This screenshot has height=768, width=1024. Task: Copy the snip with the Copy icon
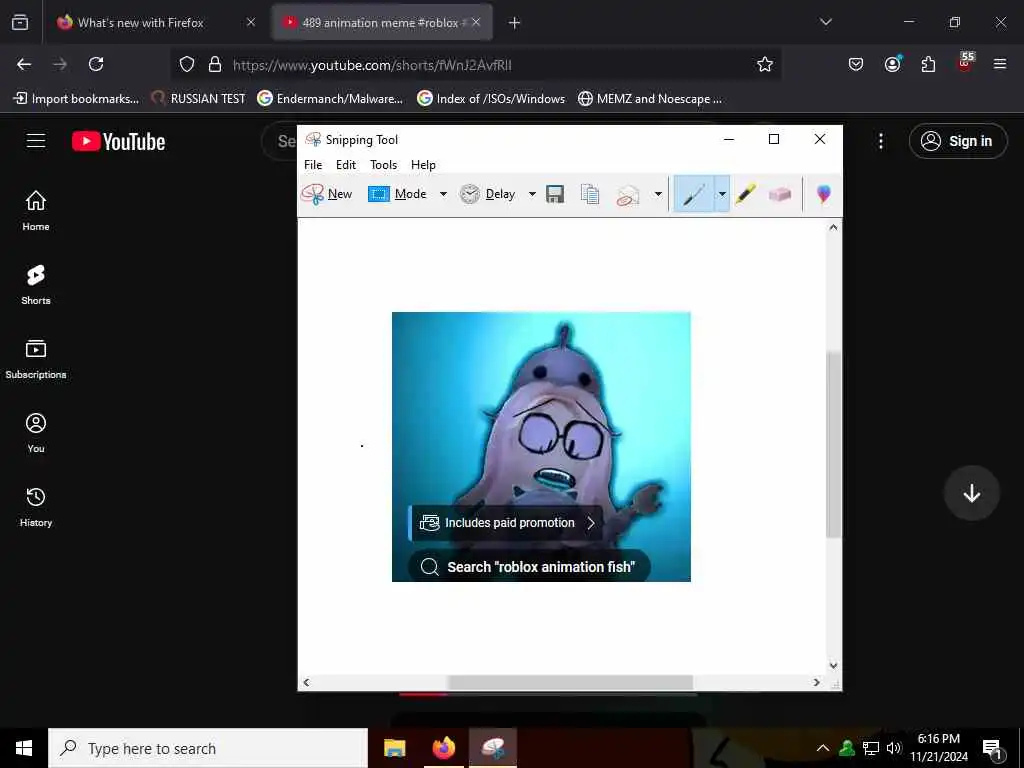pyautogui.click(x=590, y=194)
